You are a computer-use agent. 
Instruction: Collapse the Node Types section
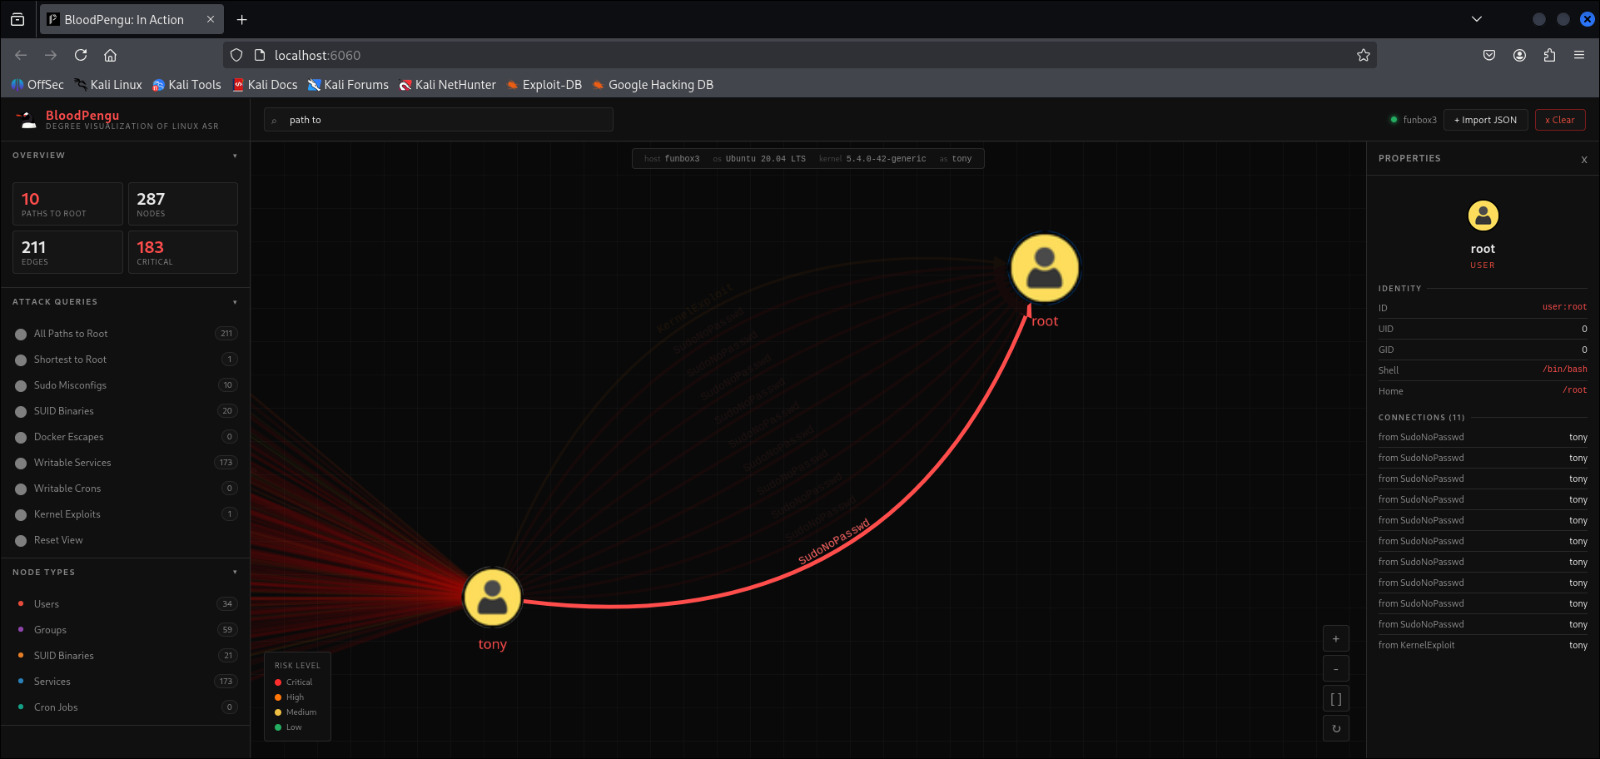tap(235, 573)
